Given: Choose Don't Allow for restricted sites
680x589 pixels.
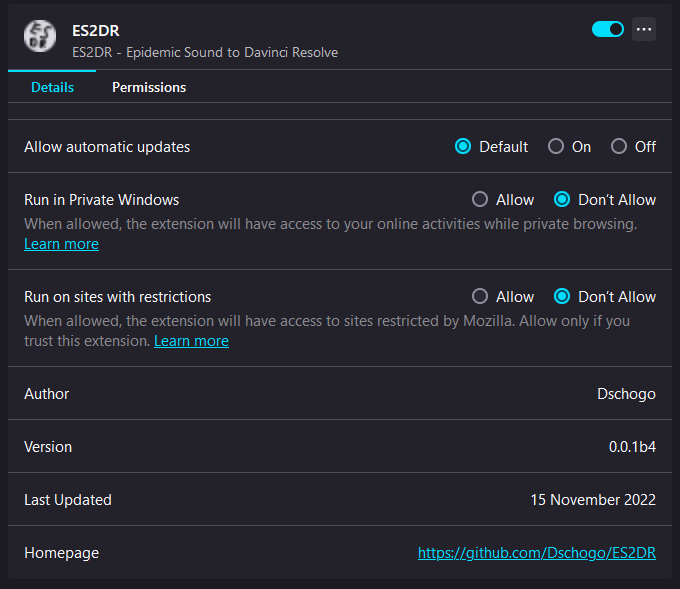Looking at the screenshot, I should (562, 296).
